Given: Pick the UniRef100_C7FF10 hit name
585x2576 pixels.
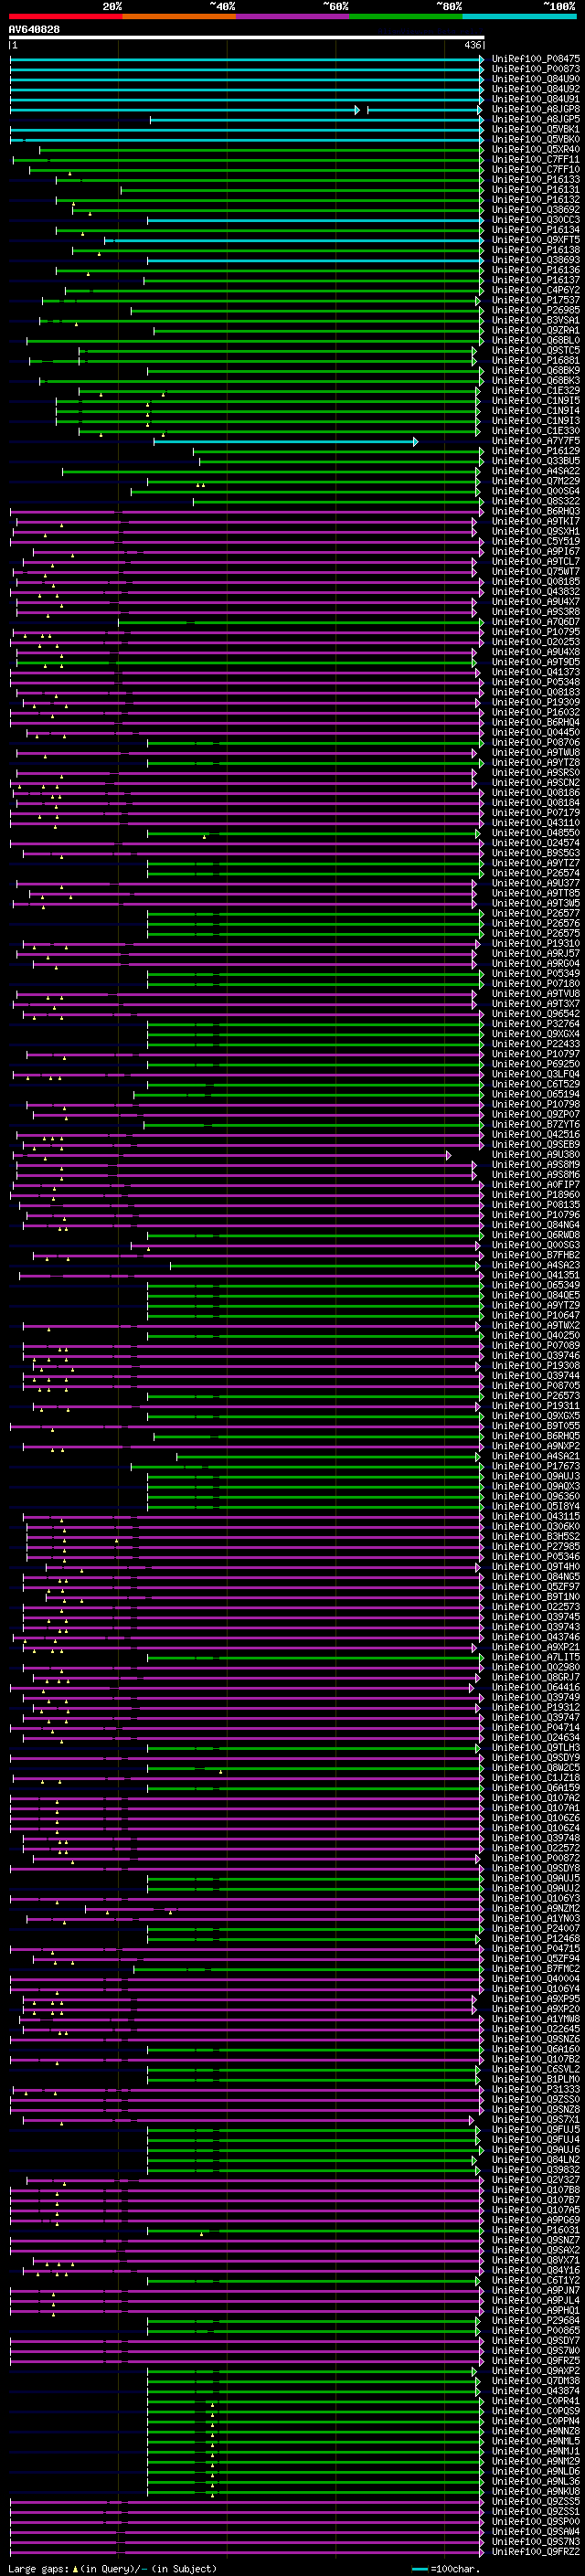Looking at the screenshot, I should pos(536,169).
